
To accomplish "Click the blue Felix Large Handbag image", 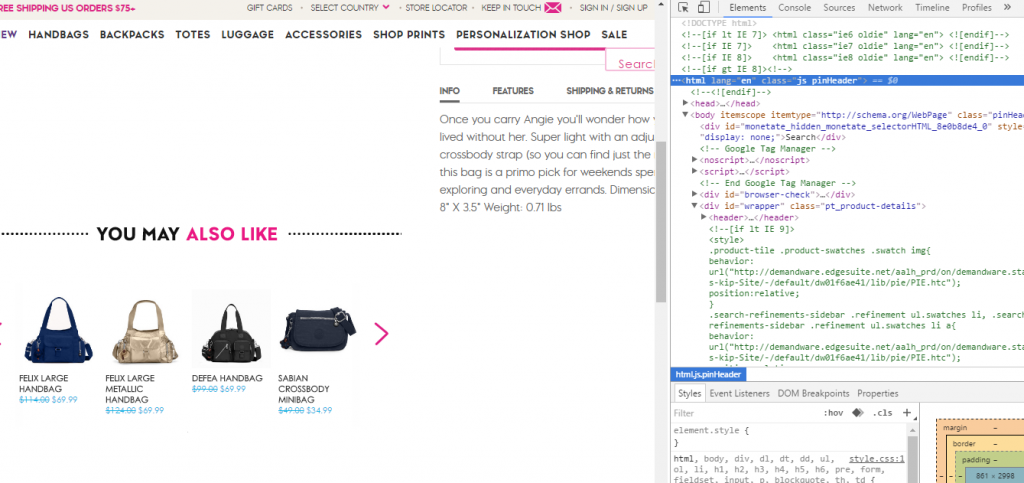I will pos(59,330).
